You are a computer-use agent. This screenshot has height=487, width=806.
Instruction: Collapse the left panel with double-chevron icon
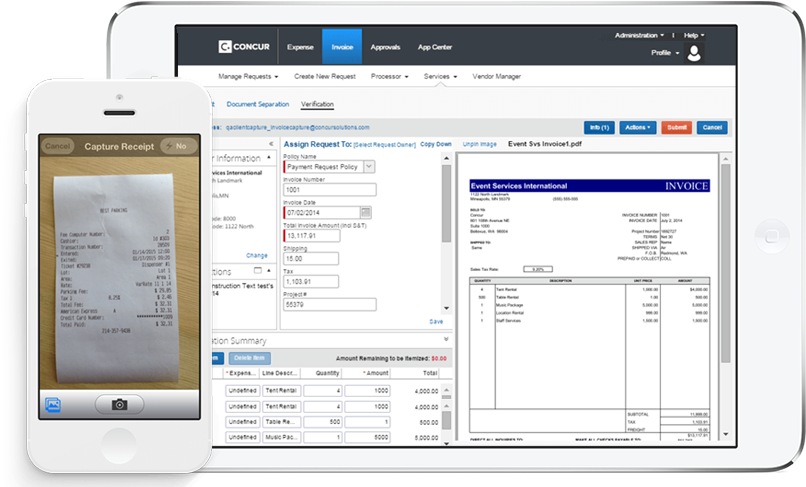[x=271, y=144]
